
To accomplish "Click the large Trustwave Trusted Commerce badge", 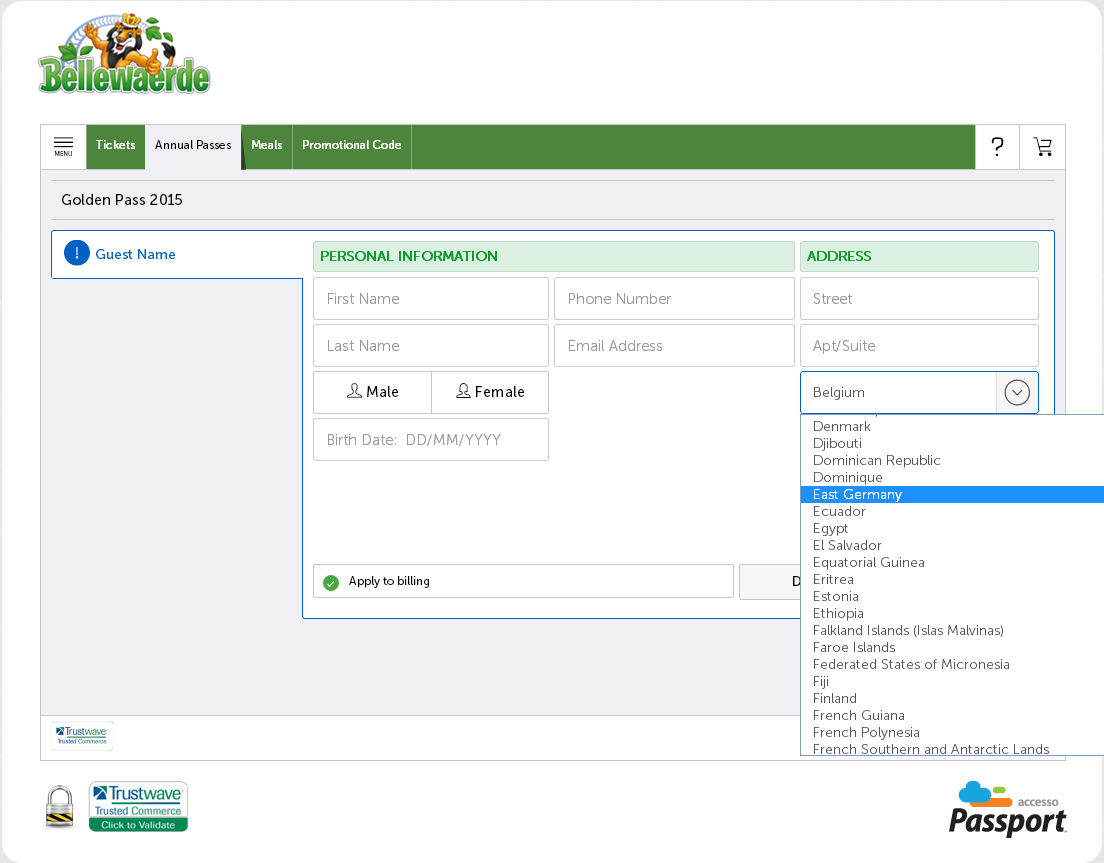I will [138, 806].
